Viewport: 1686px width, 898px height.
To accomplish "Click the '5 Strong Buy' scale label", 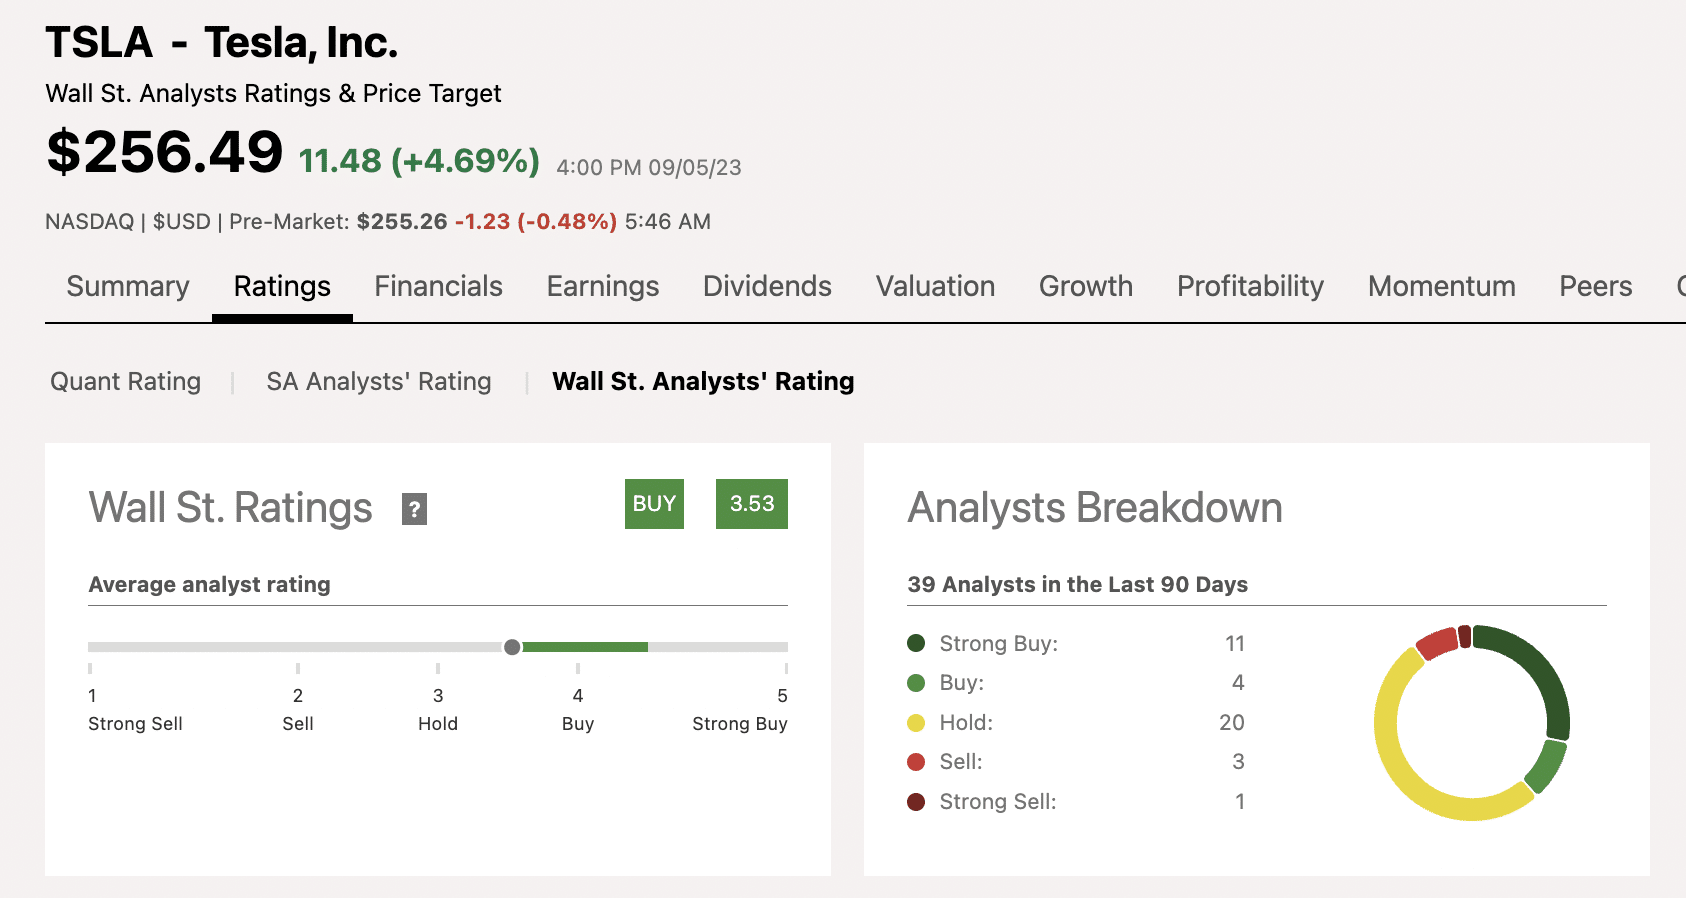I will tap(740, 710).
